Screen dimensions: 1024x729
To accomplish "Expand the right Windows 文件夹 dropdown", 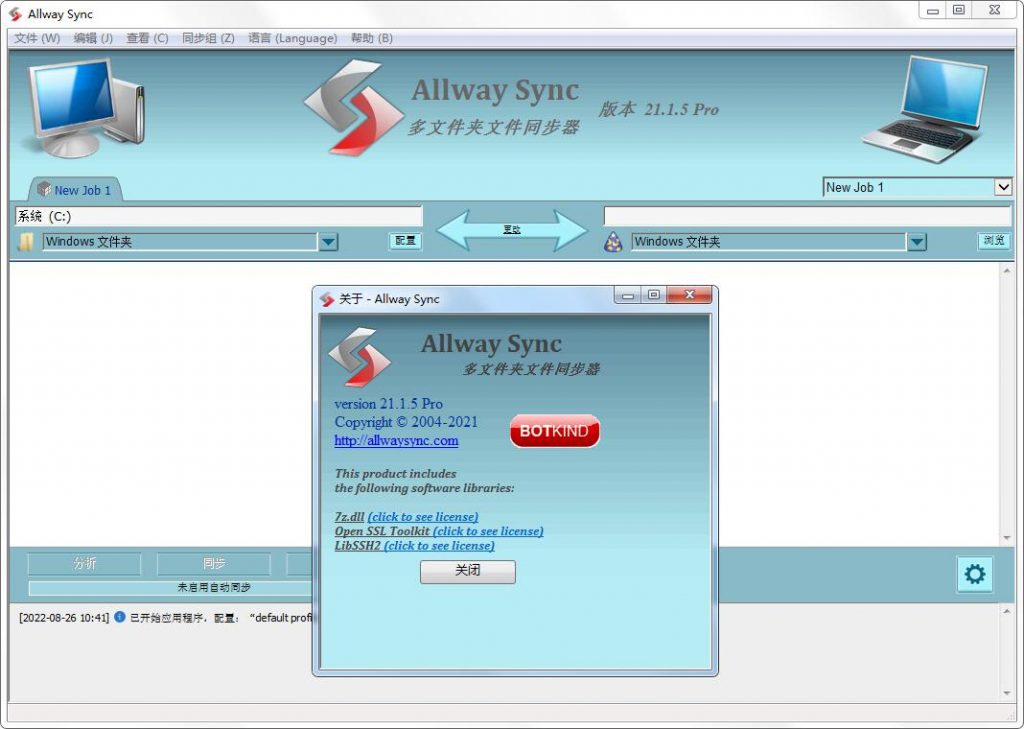I will pyautogui.click(x=917, y=241).
